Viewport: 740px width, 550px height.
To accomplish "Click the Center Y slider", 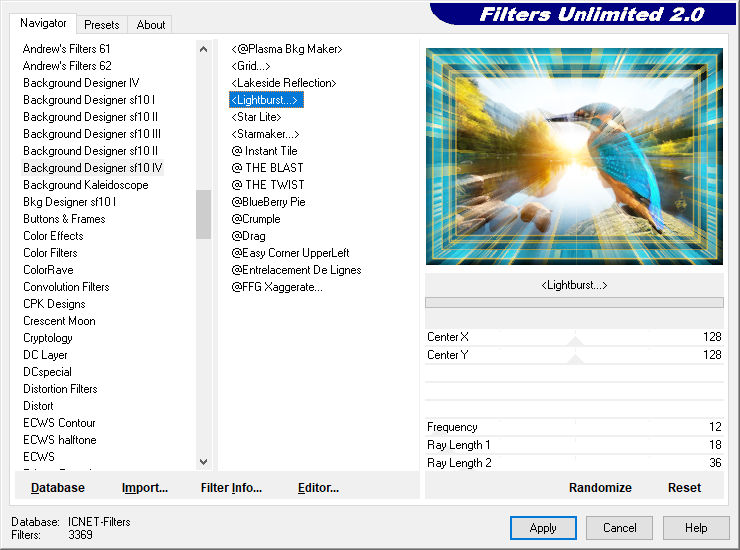I will [x=574, y=355].
